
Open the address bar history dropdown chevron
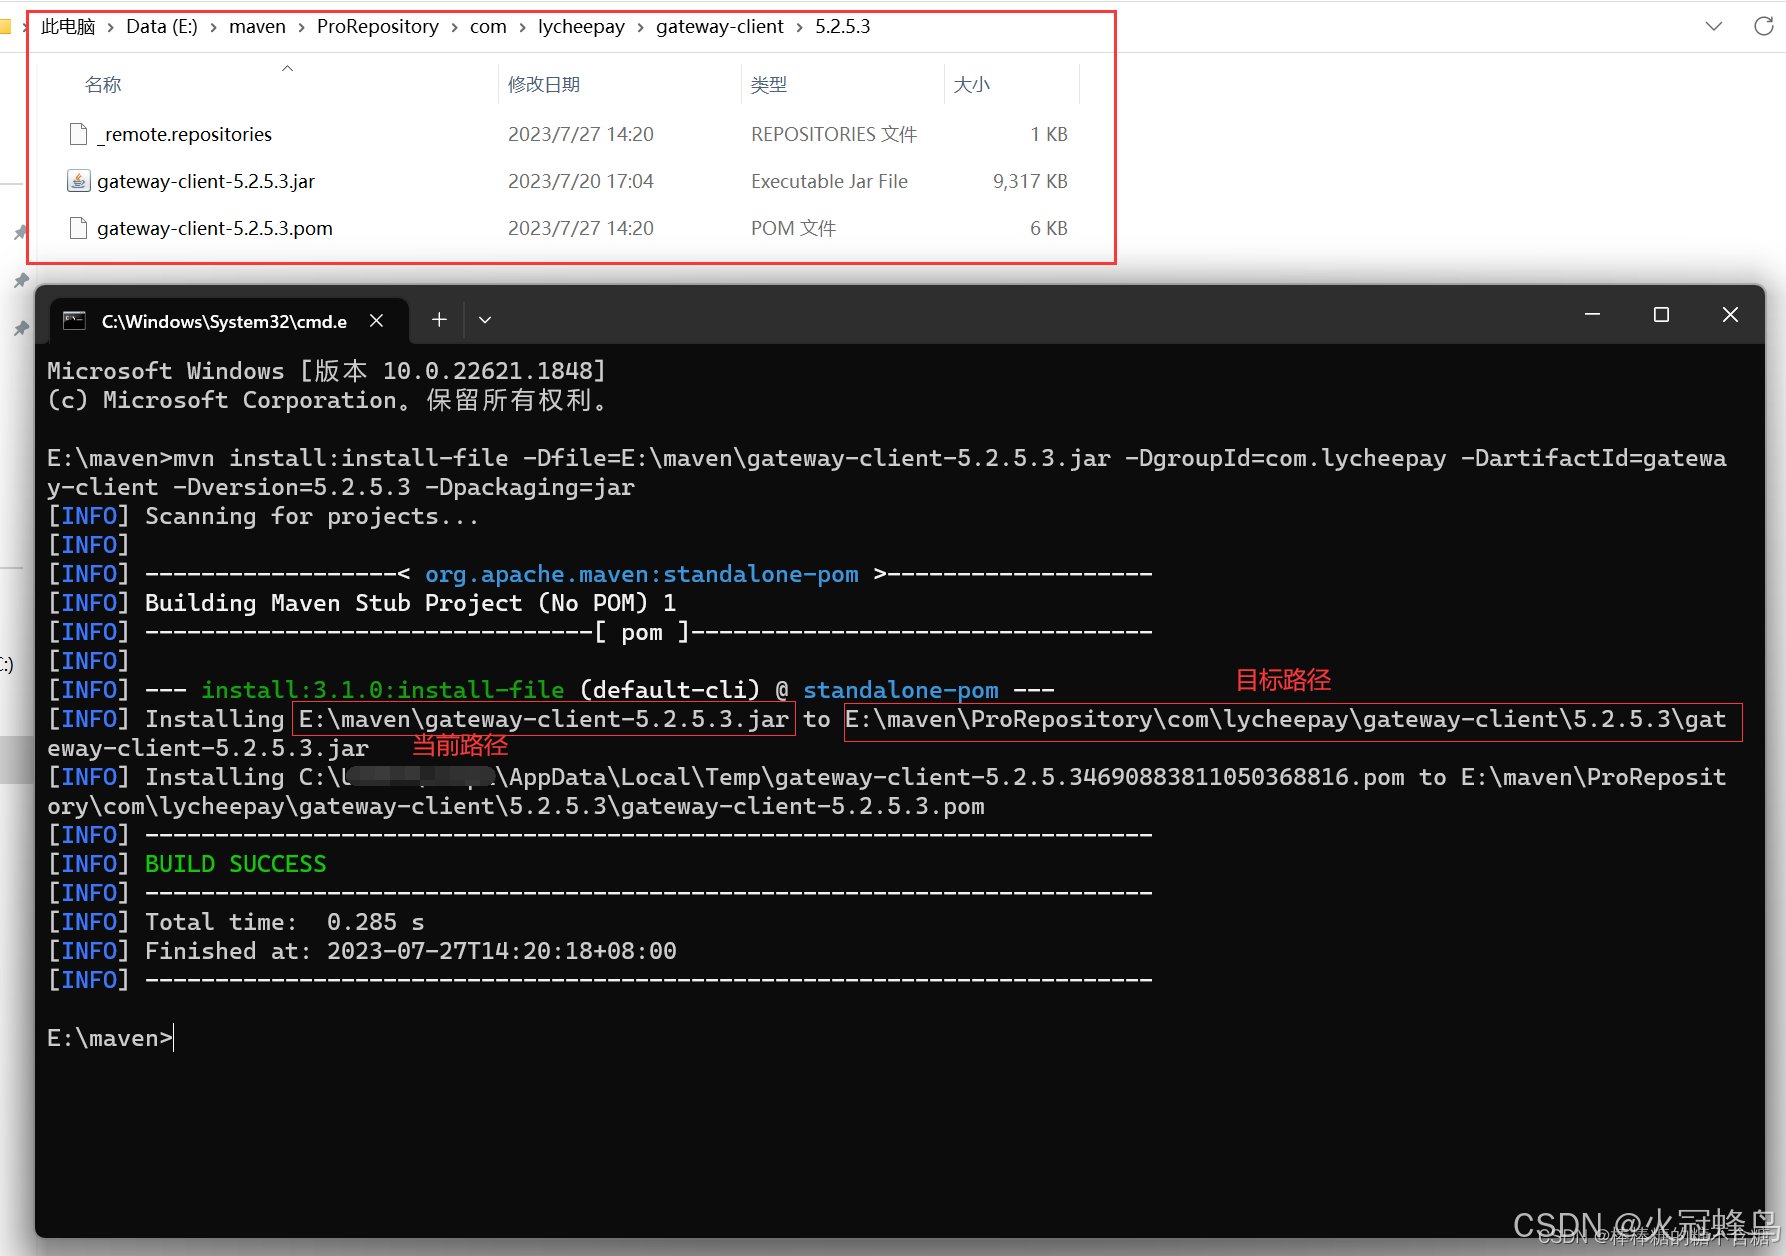1714,26
